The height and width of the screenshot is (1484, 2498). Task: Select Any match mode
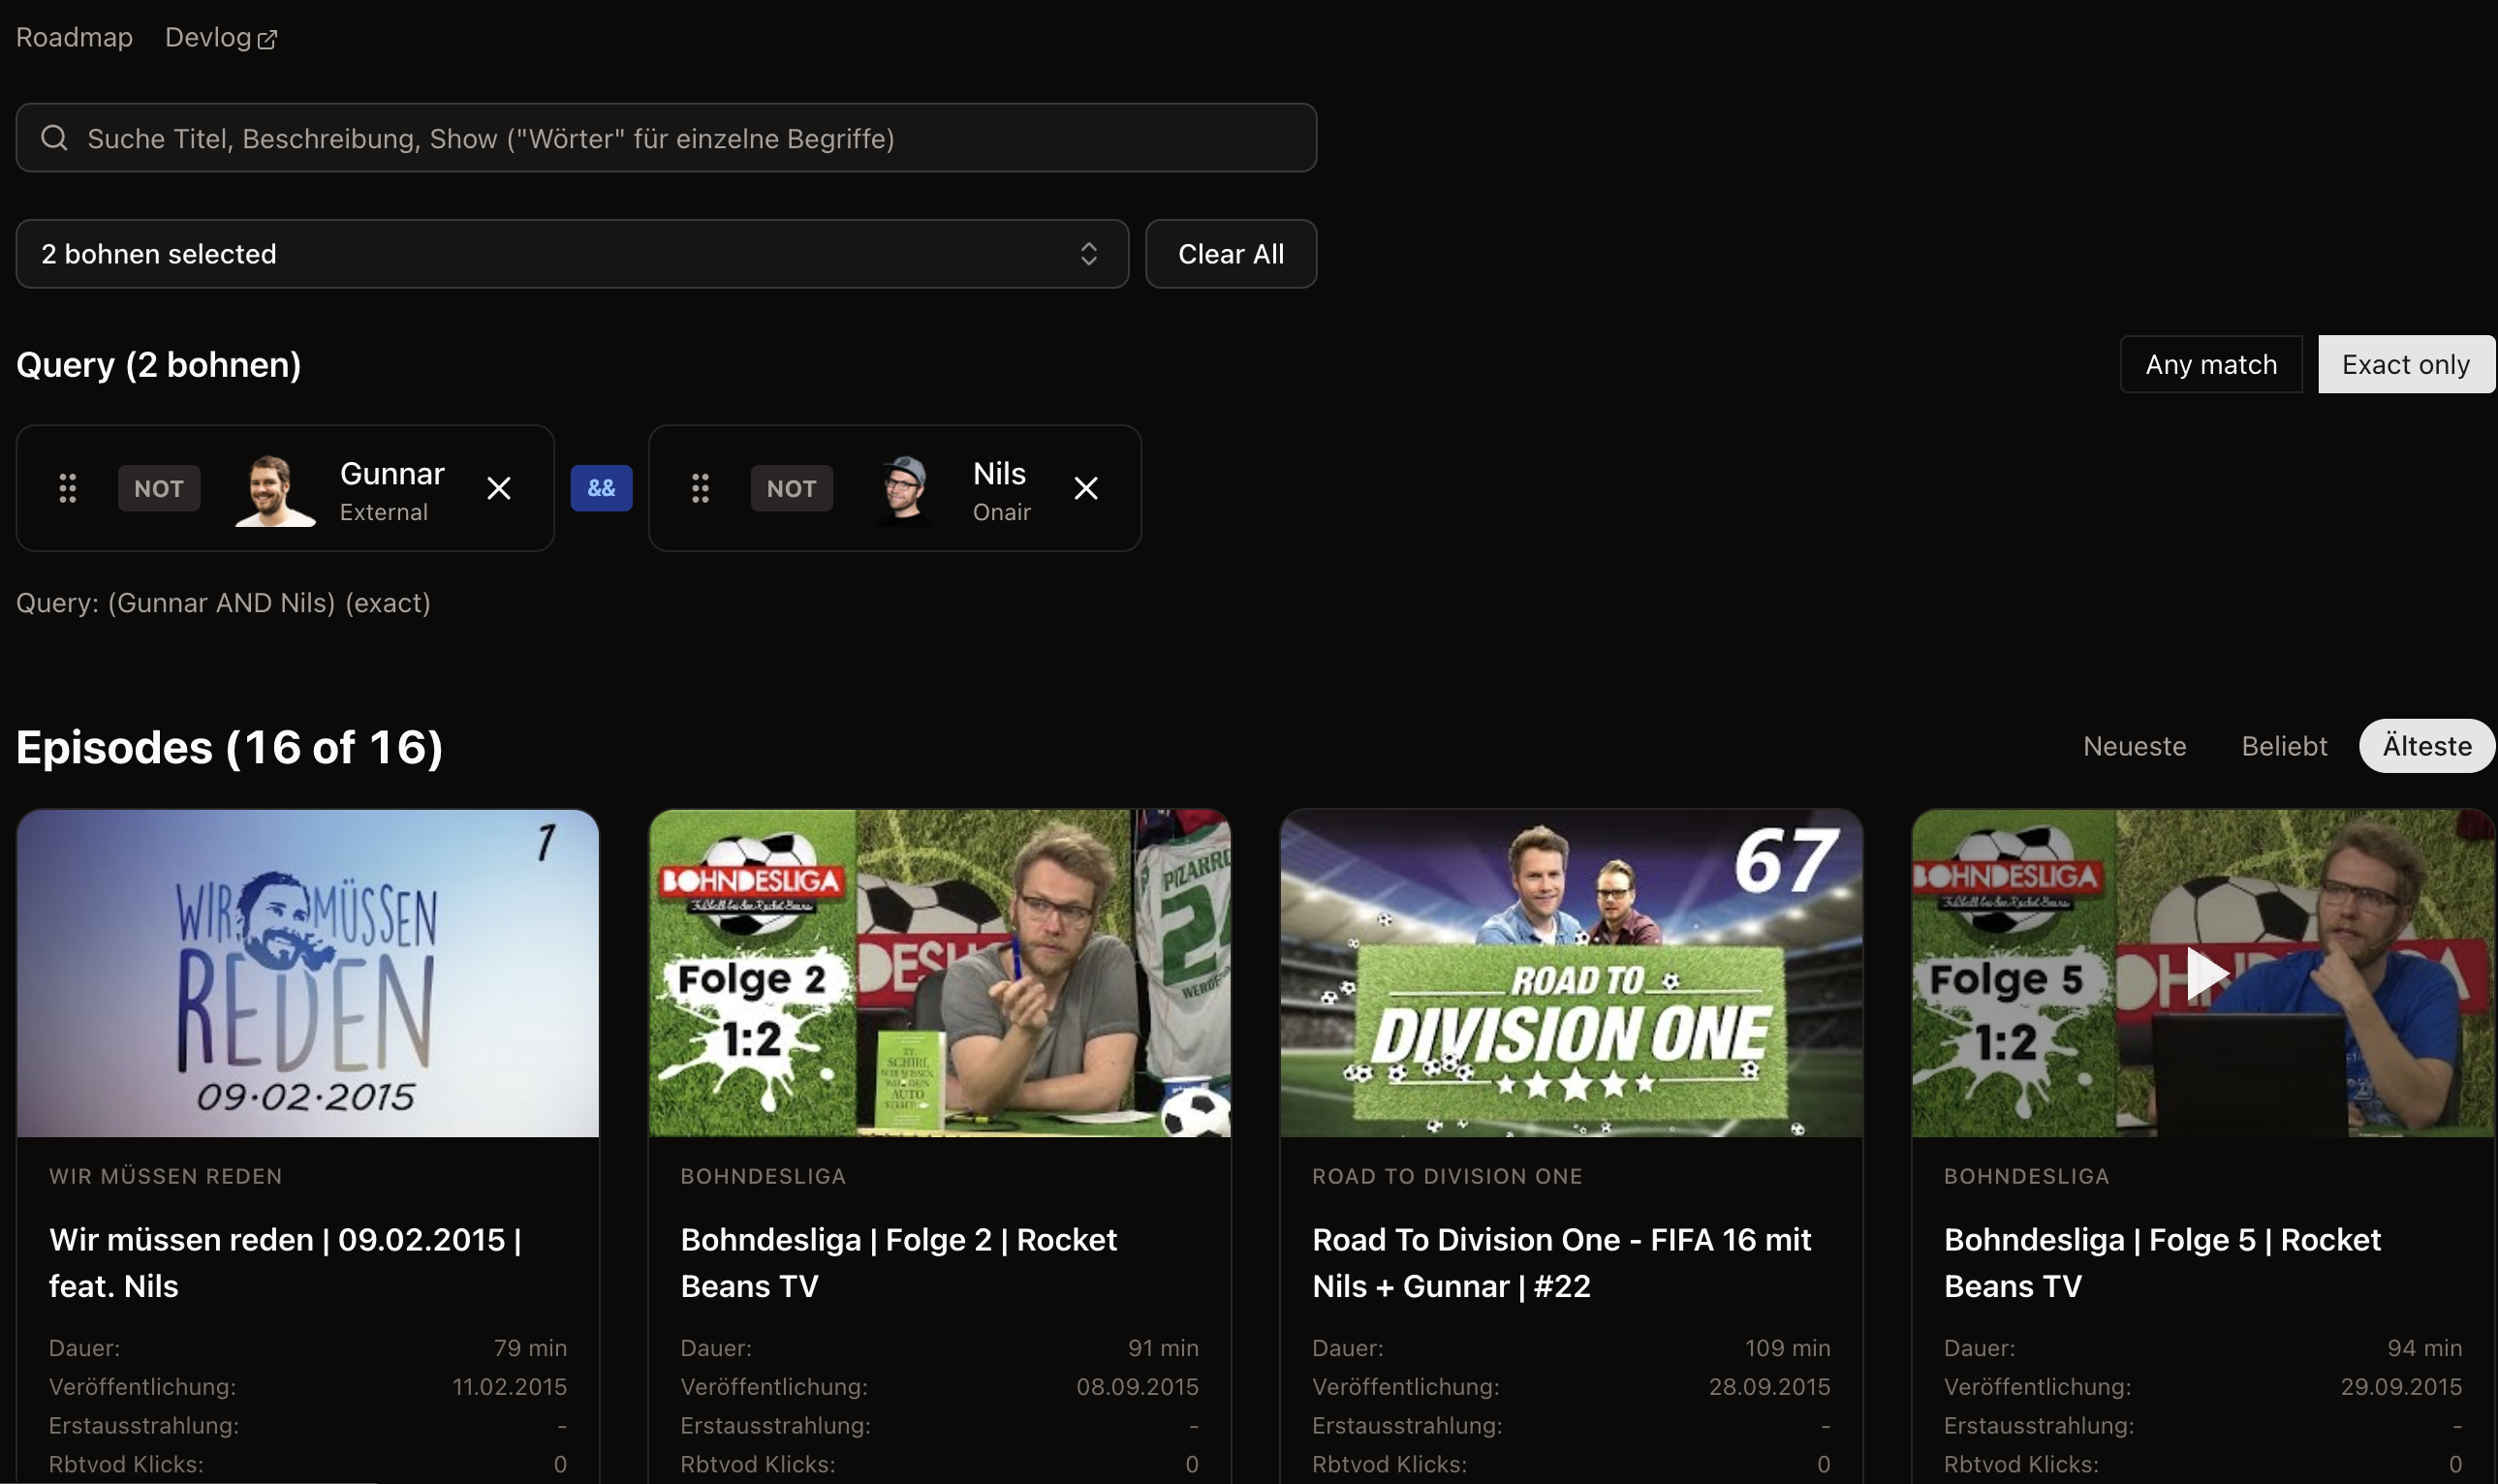pyautogui.click(x=2210, y=364)
